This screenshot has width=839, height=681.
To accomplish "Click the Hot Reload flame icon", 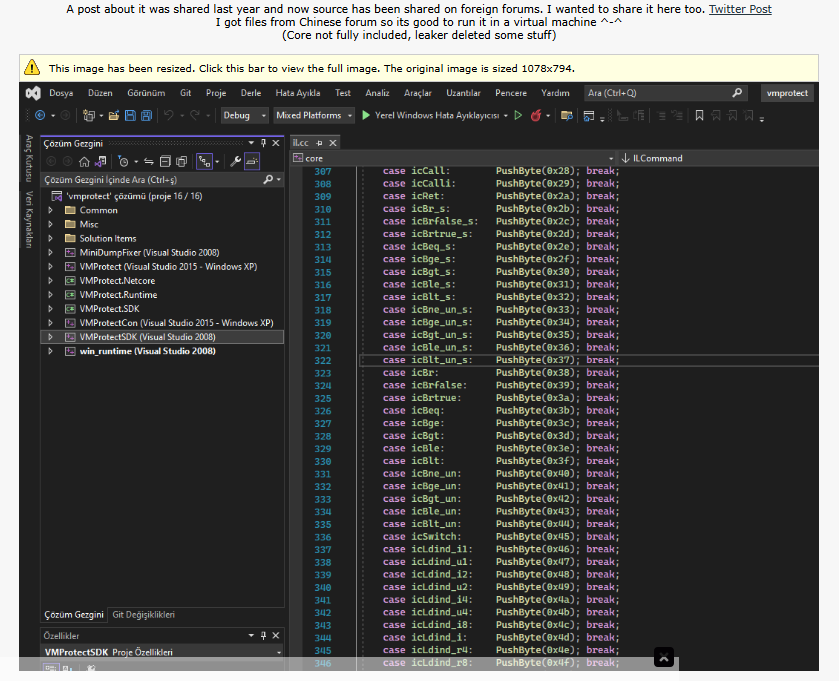I will click(536, 116).
